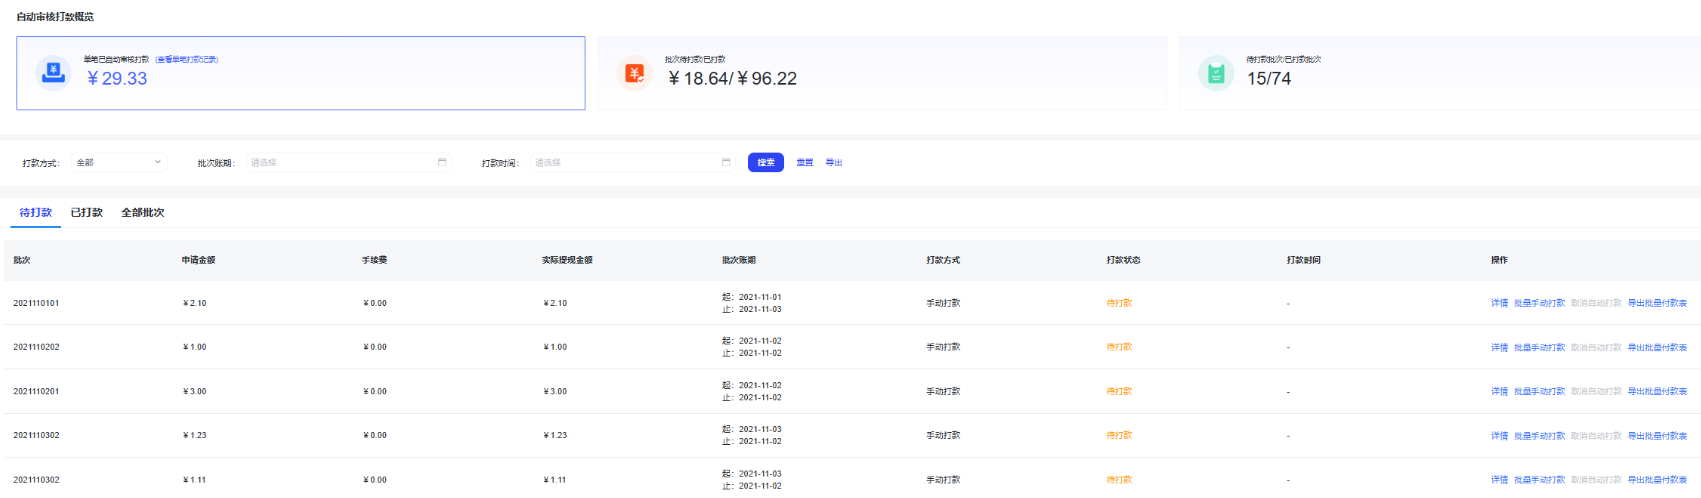The height and width of the screenshot is (498, 1701).
Task: Switch to the 全部批次 tab
Action: pyautogui.click(x=143, y=213)
